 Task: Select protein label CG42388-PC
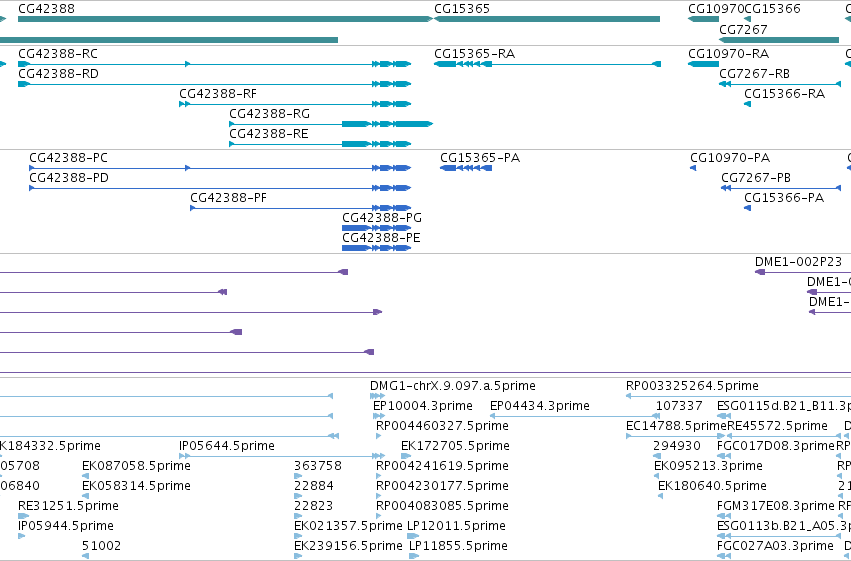click(68, 158)
